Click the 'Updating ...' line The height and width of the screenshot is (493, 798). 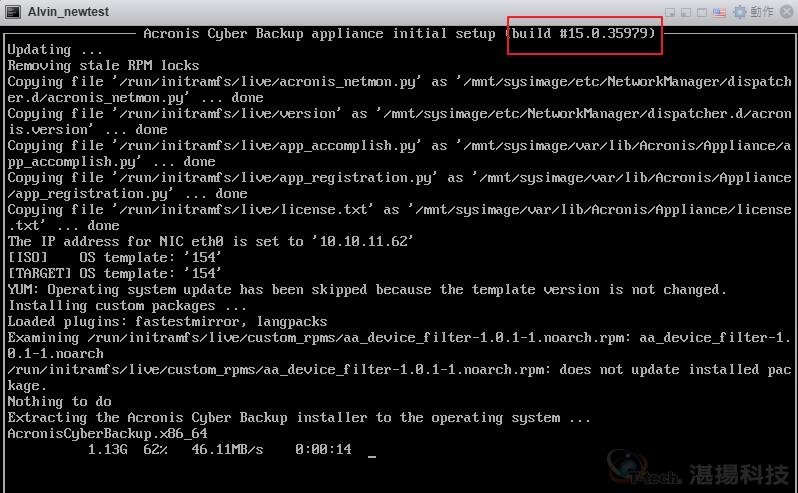click(x=55, y=50)
